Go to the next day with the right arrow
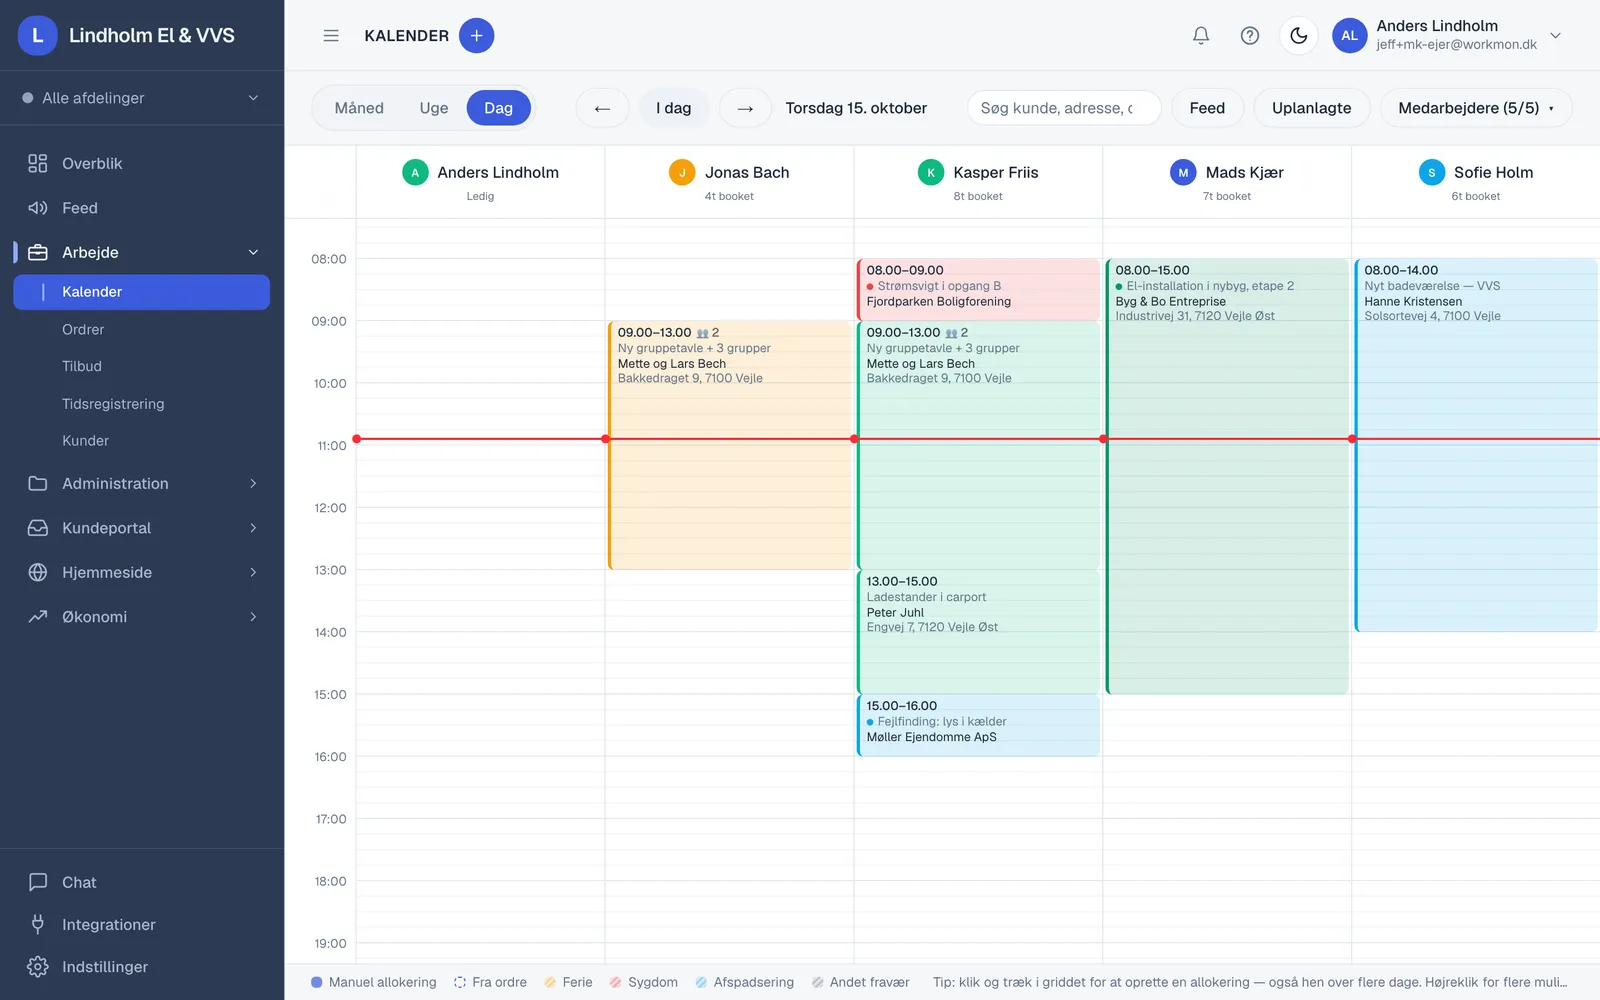The image size is (1600, 1000). click(x=745, y=108)
